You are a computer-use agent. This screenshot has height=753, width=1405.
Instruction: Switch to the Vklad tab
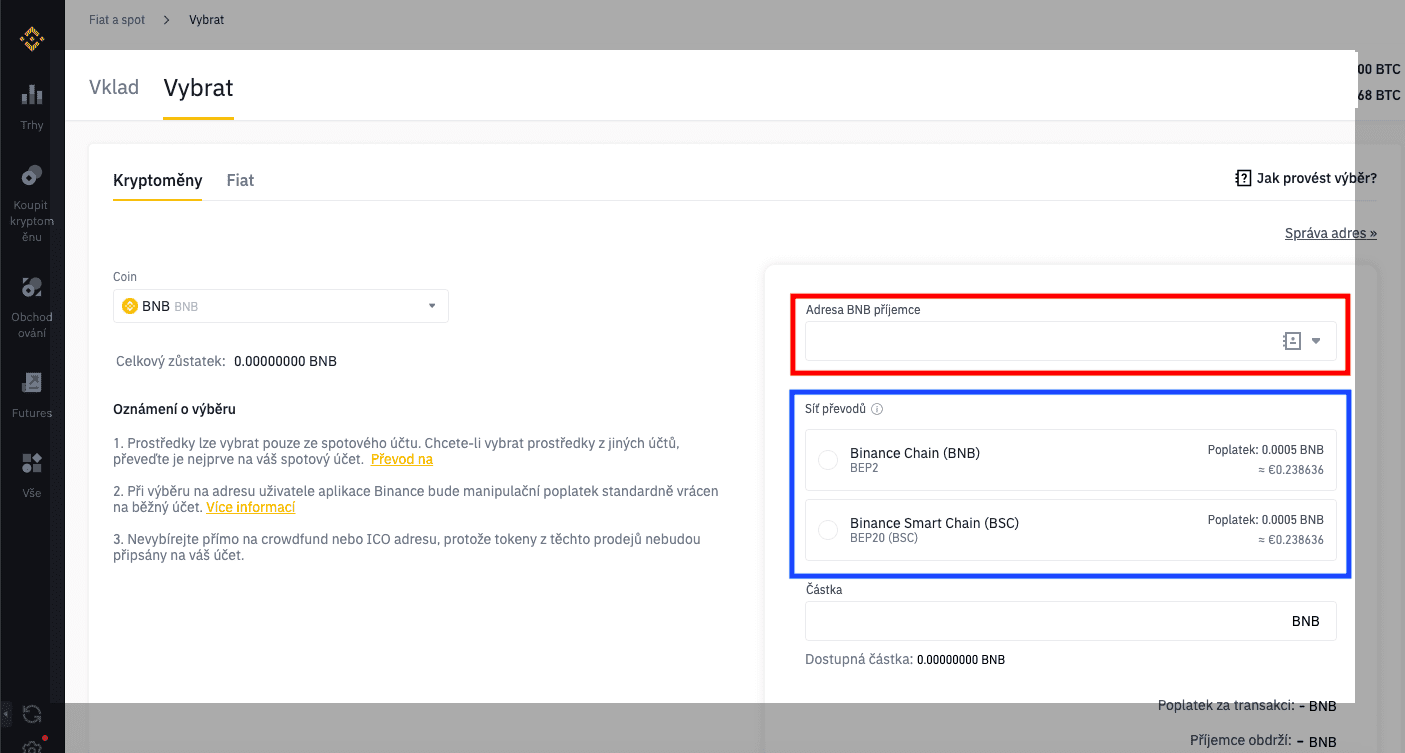[114, 87]
